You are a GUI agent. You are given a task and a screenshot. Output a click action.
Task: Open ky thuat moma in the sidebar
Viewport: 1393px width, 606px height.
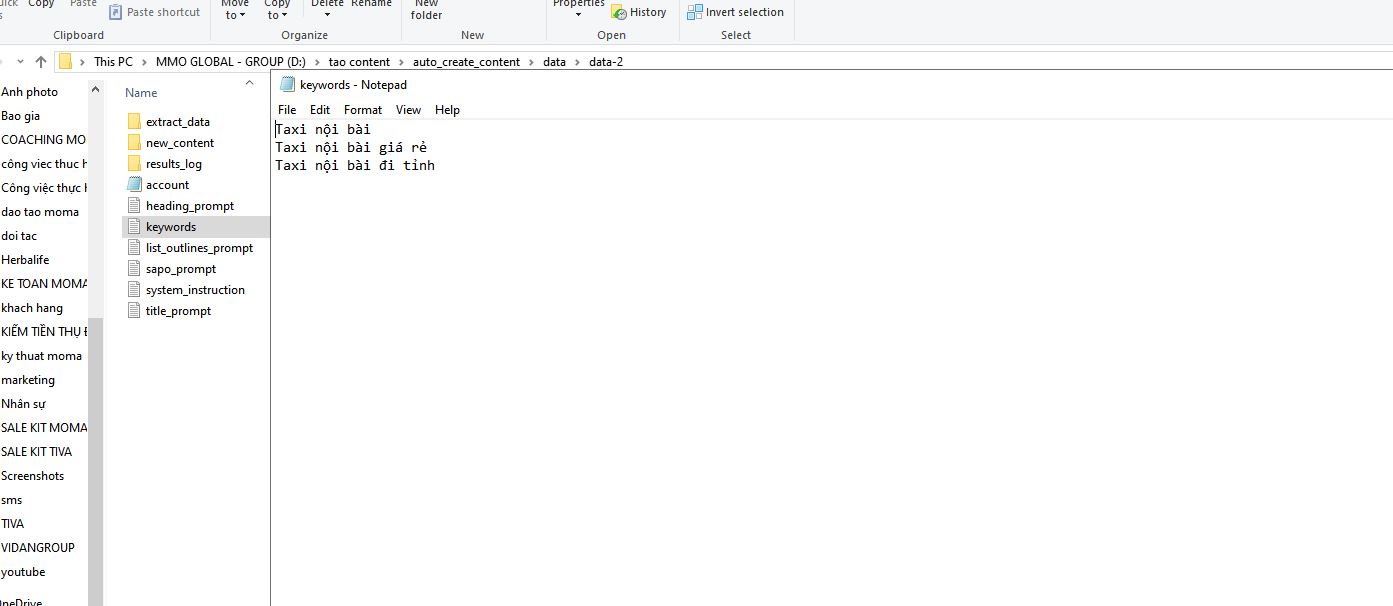[42, 356]
